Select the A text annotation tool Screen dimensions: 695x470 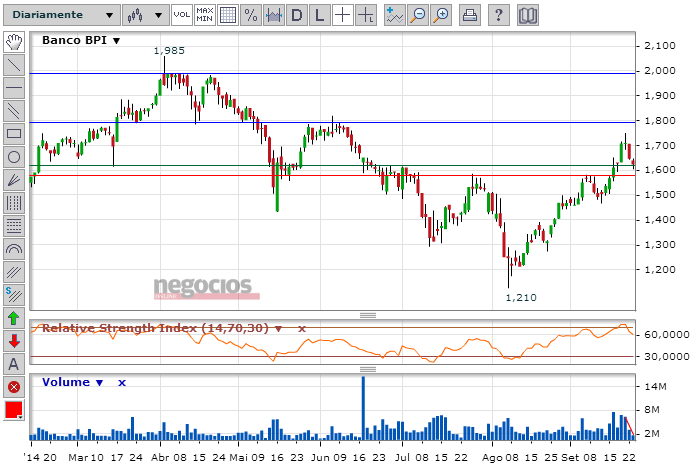click(x=14, y=364)
